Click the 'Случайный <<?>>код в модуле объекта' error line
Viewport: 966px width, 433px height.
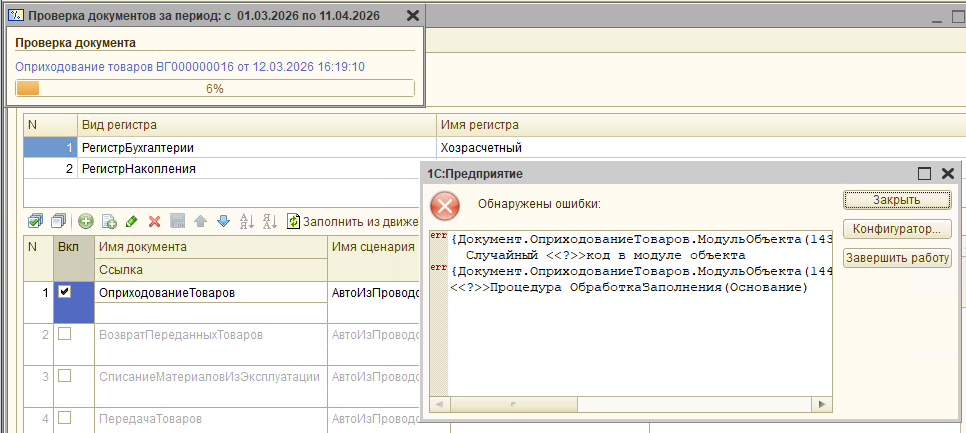tap(606, 254)
